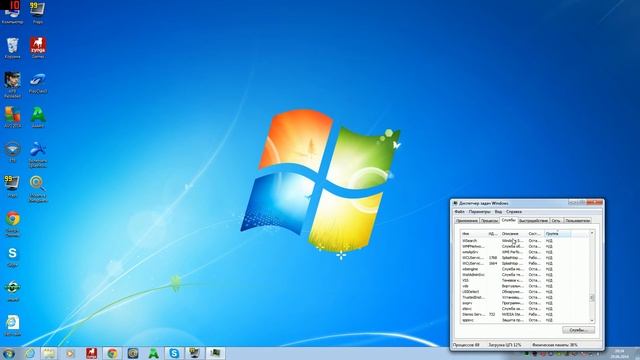Open the Skype shortcut on the desktop
The height and width of the screenshot is (360, 640).
(x=12, y=257)
